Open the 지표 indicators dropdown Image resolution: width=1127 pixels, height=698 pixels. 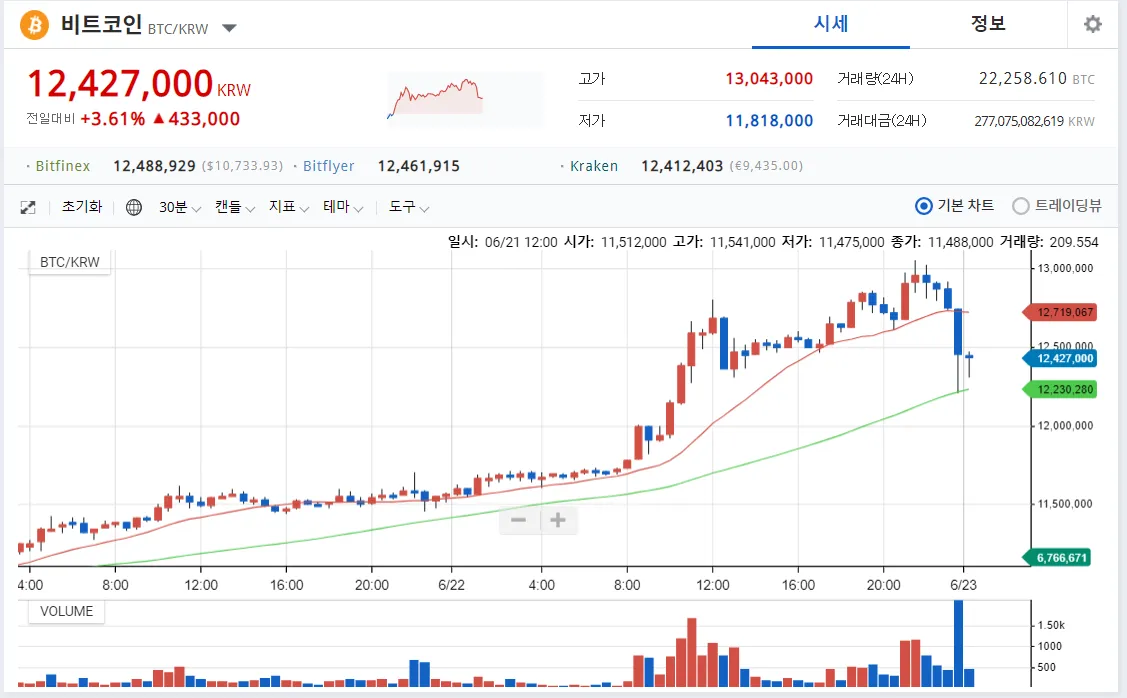(289, 208)
